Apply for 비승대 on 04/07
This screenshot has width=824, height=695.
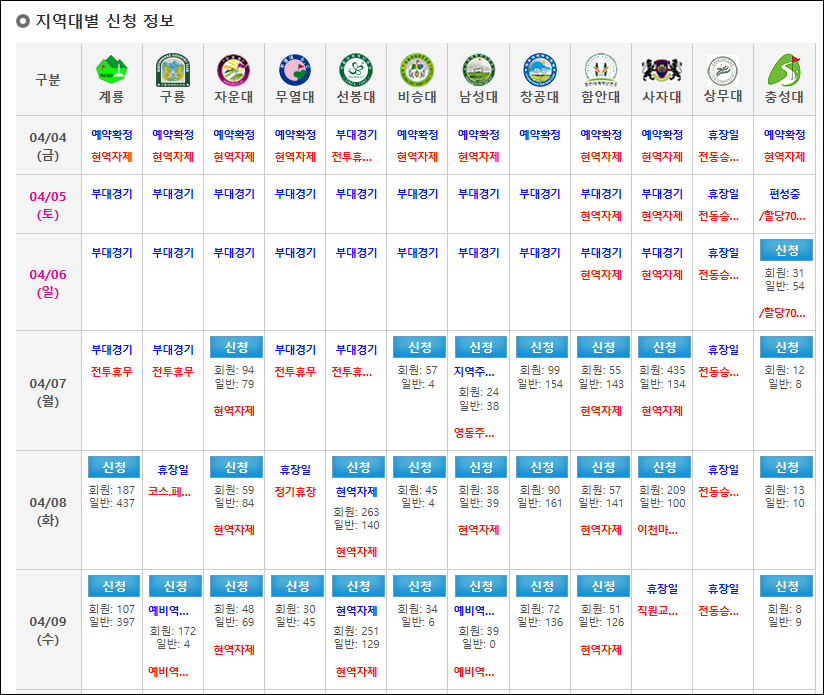coord(419,347)
